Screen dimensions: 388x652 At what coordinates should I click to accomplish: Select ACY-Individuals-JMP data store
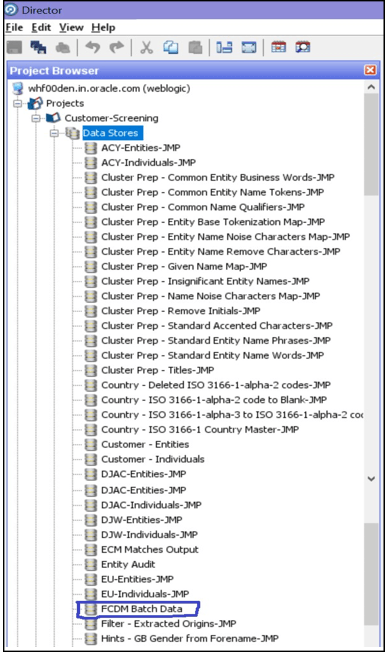148,163
